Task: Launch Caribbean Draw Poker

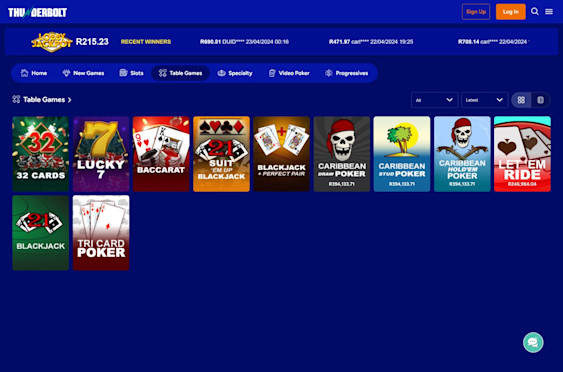Action: point(341,154)
